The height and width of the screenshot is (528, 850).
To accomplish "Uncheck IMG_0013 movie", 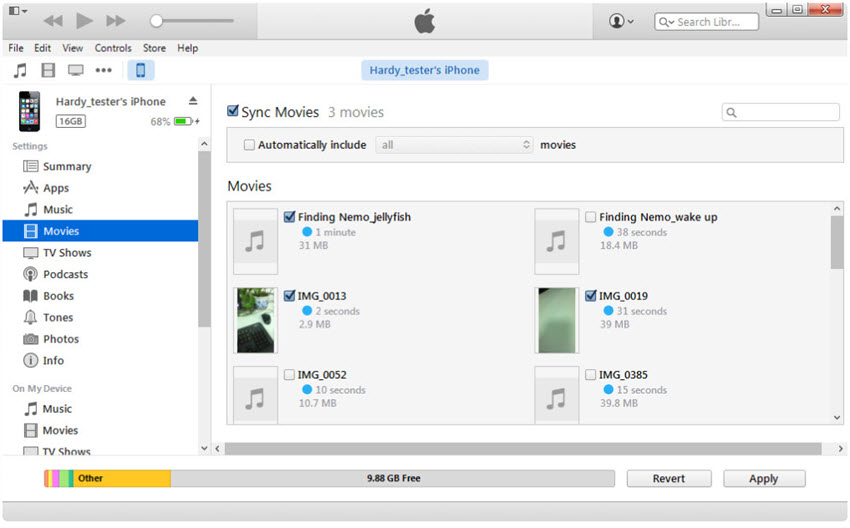I will coord(289,295).
